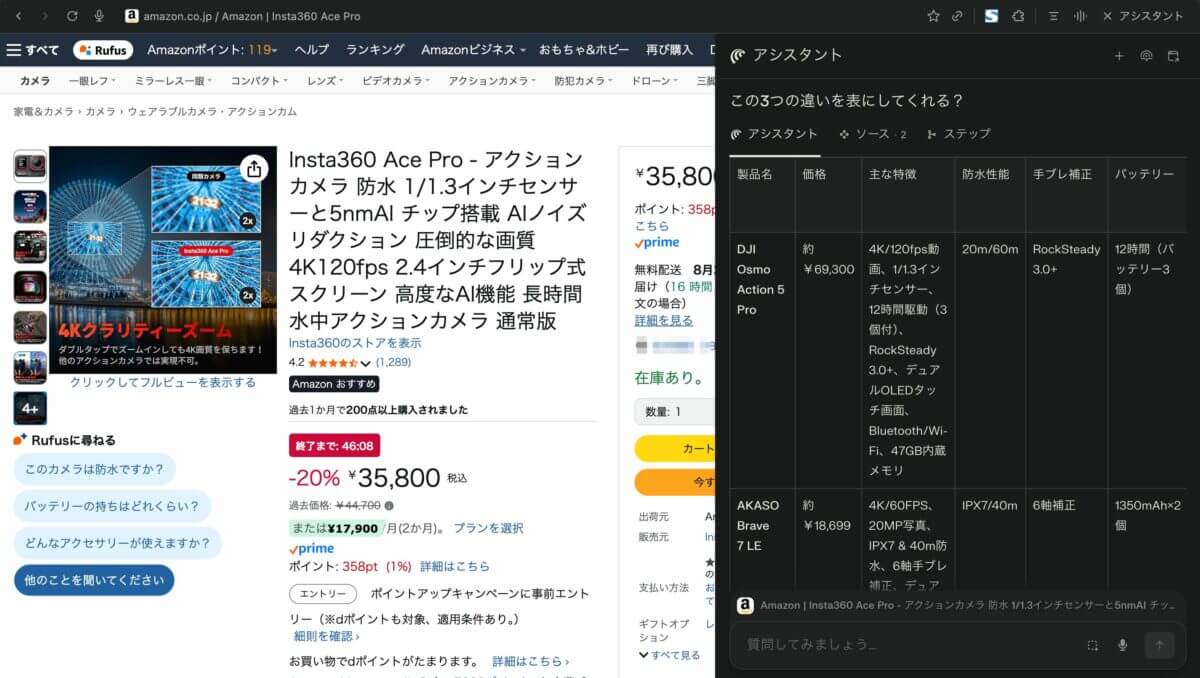Open the 4+ more images thumbnail
1200x678 pixels.
(x=30, y=408)
